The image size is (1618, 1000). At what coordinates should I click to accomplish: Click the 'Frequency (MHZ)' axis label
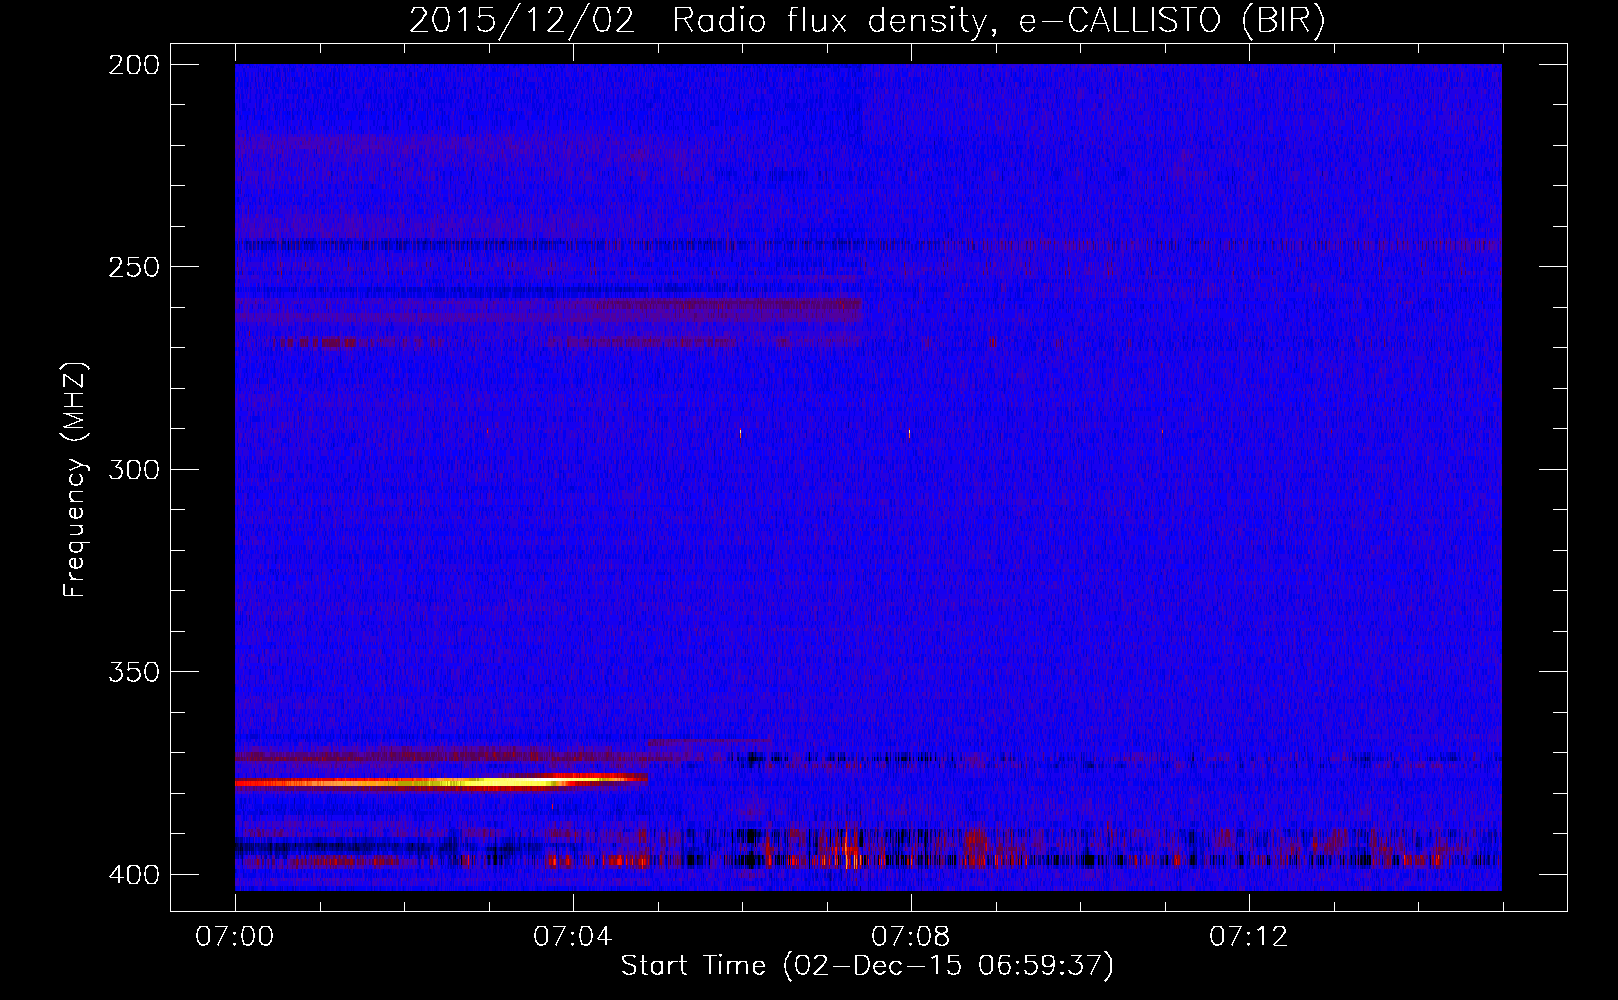pos(75,479)
